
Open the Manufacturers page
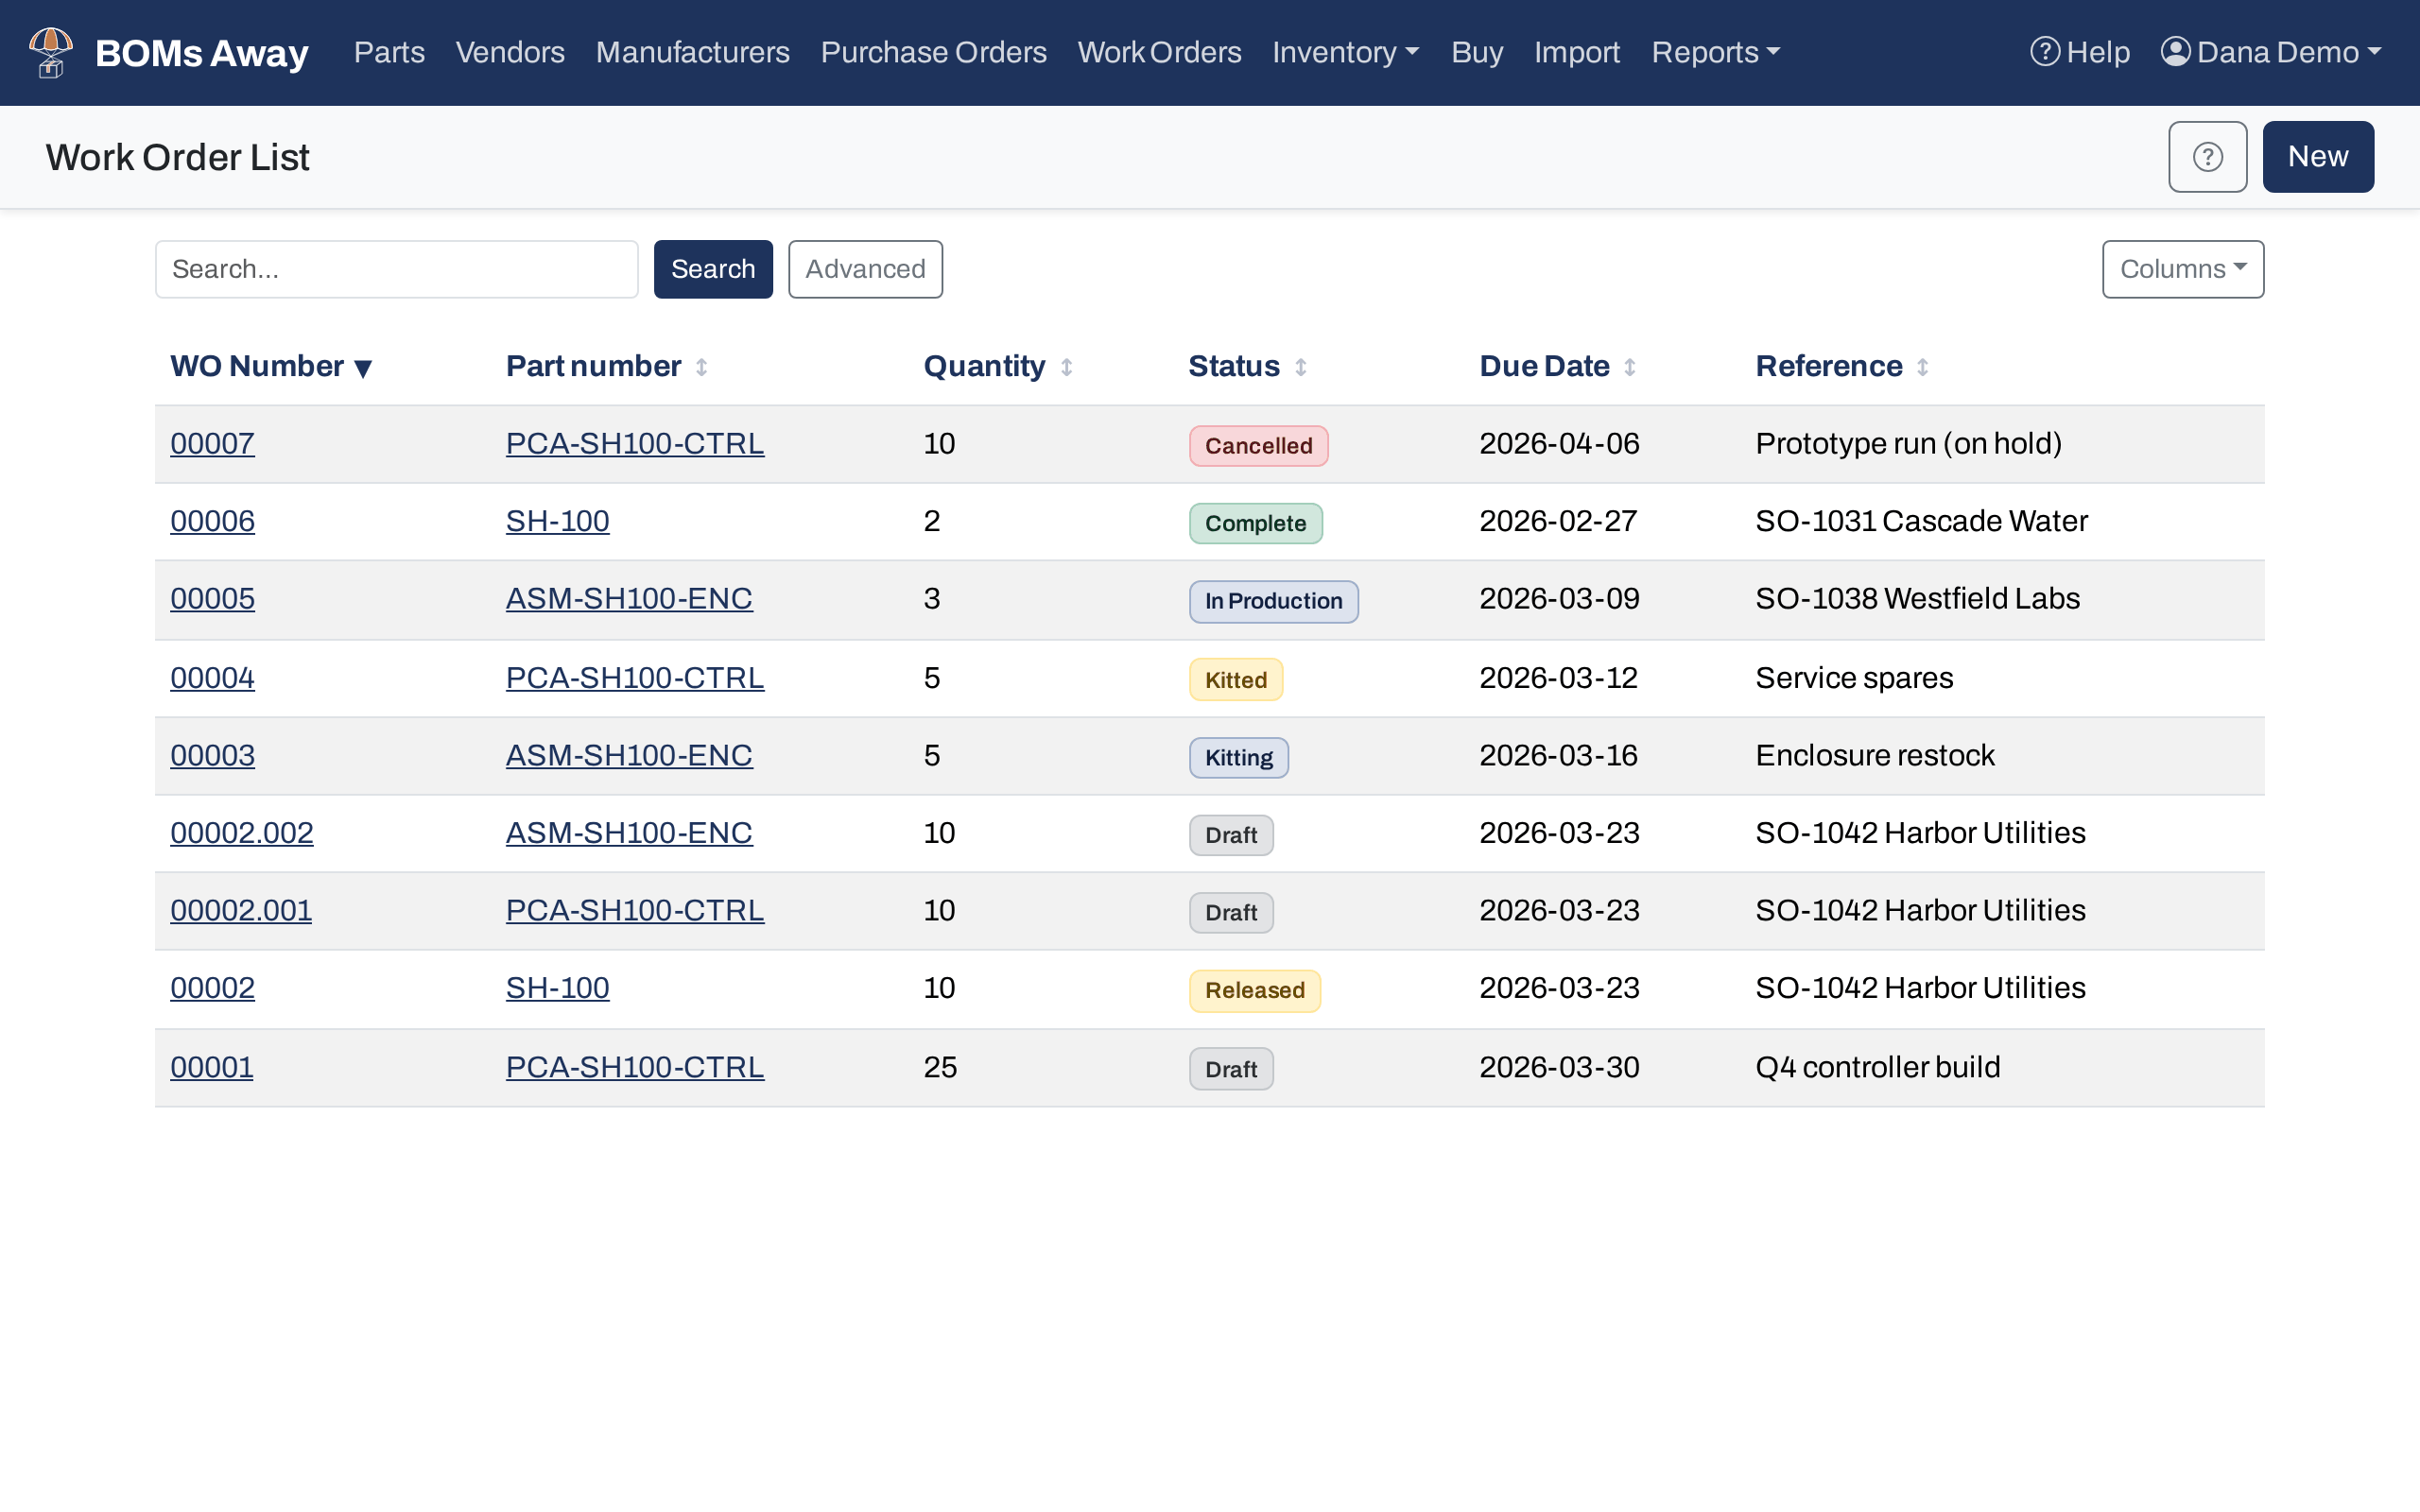(x=692, y=52)
